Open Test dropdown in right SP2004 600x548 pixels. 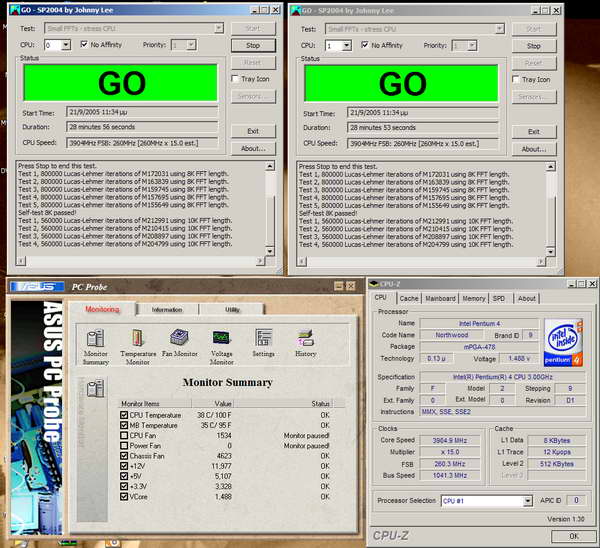[x=499, y=29]
